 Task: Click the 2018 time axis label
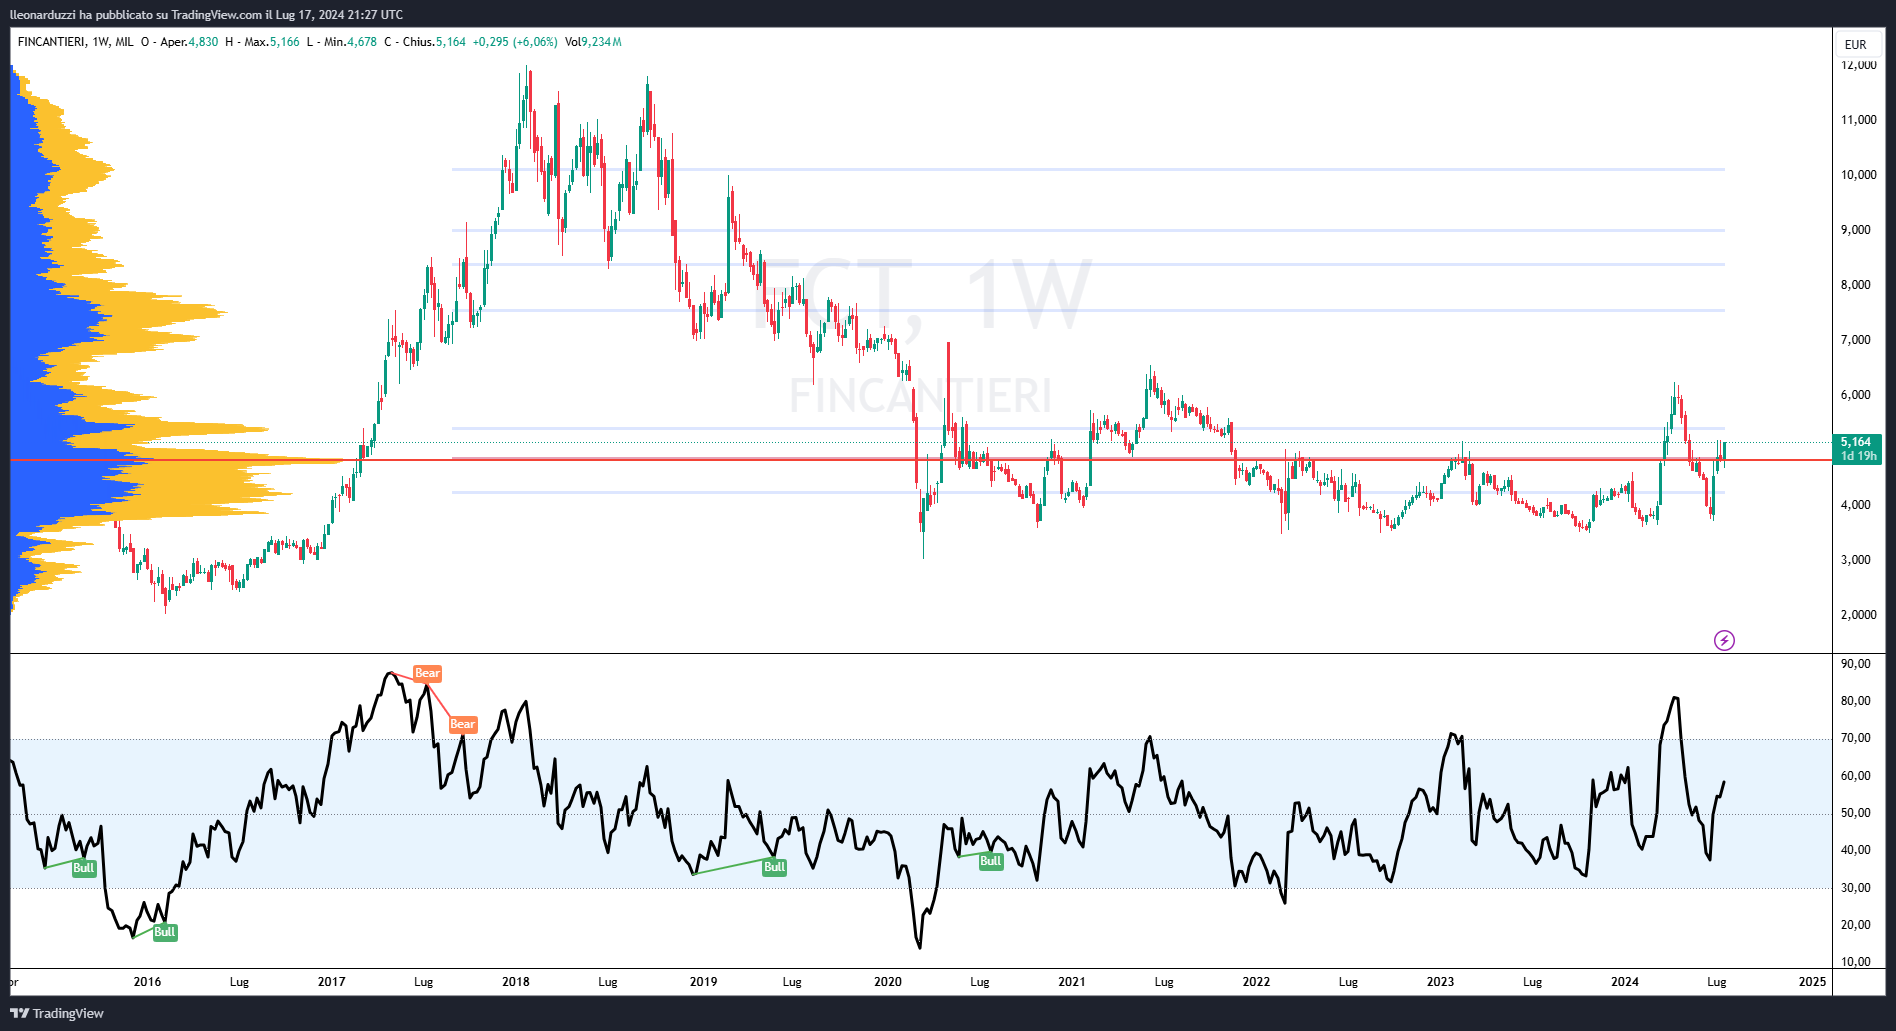click(x=516, y=982)
